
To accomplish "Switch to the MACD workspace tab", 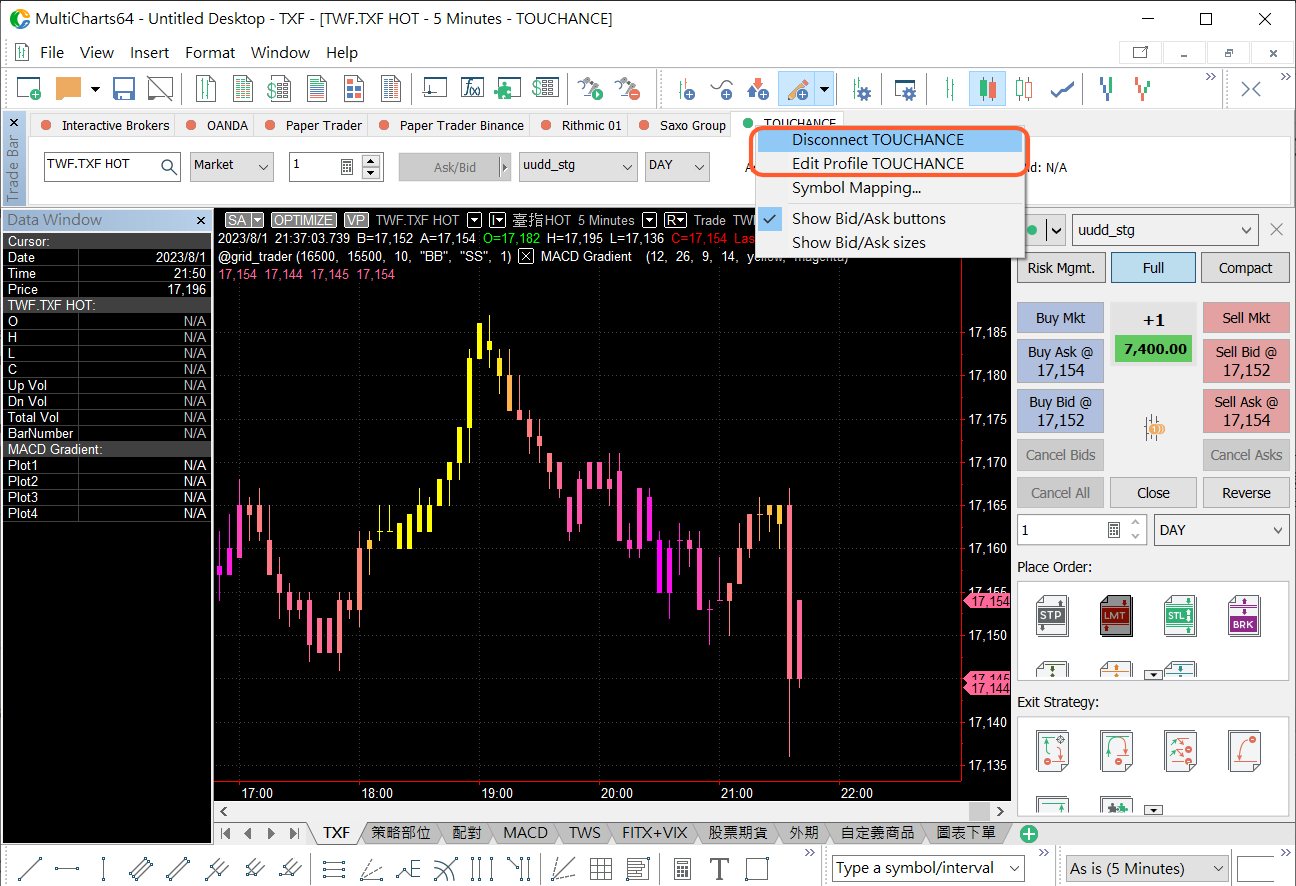I will coord(525,833).
